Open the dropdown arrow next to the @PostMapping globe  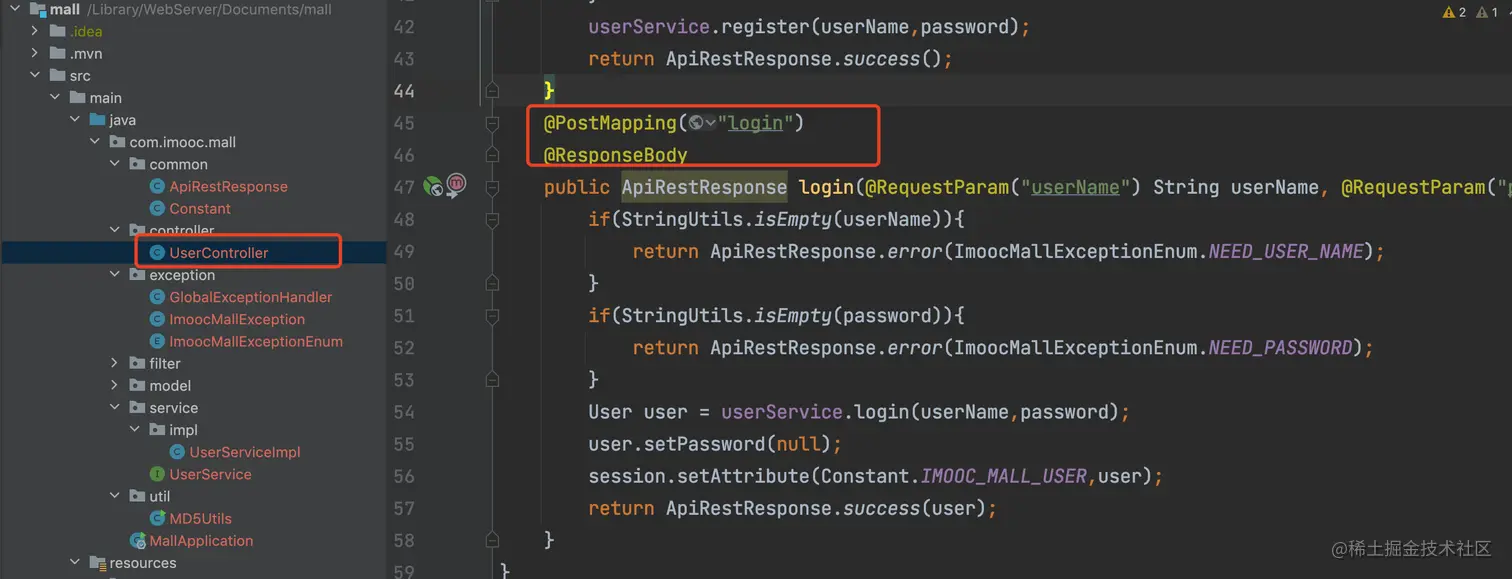[x=710, y=123]
